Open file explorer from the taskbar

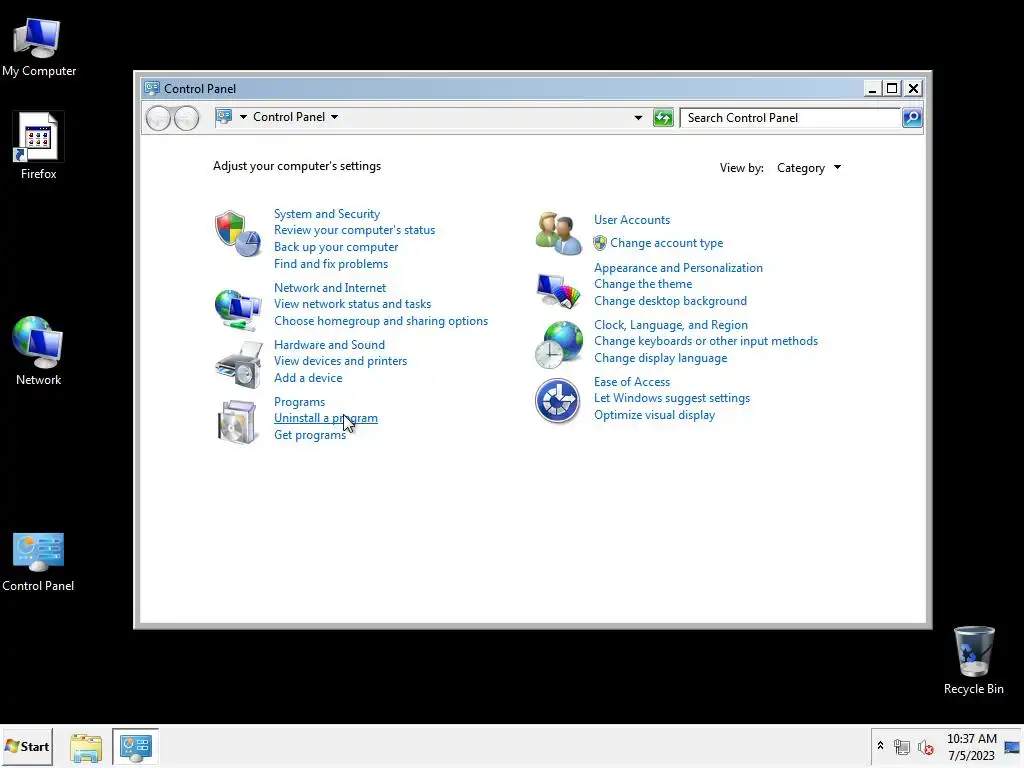pyautogui.click(x=86, y=747)
